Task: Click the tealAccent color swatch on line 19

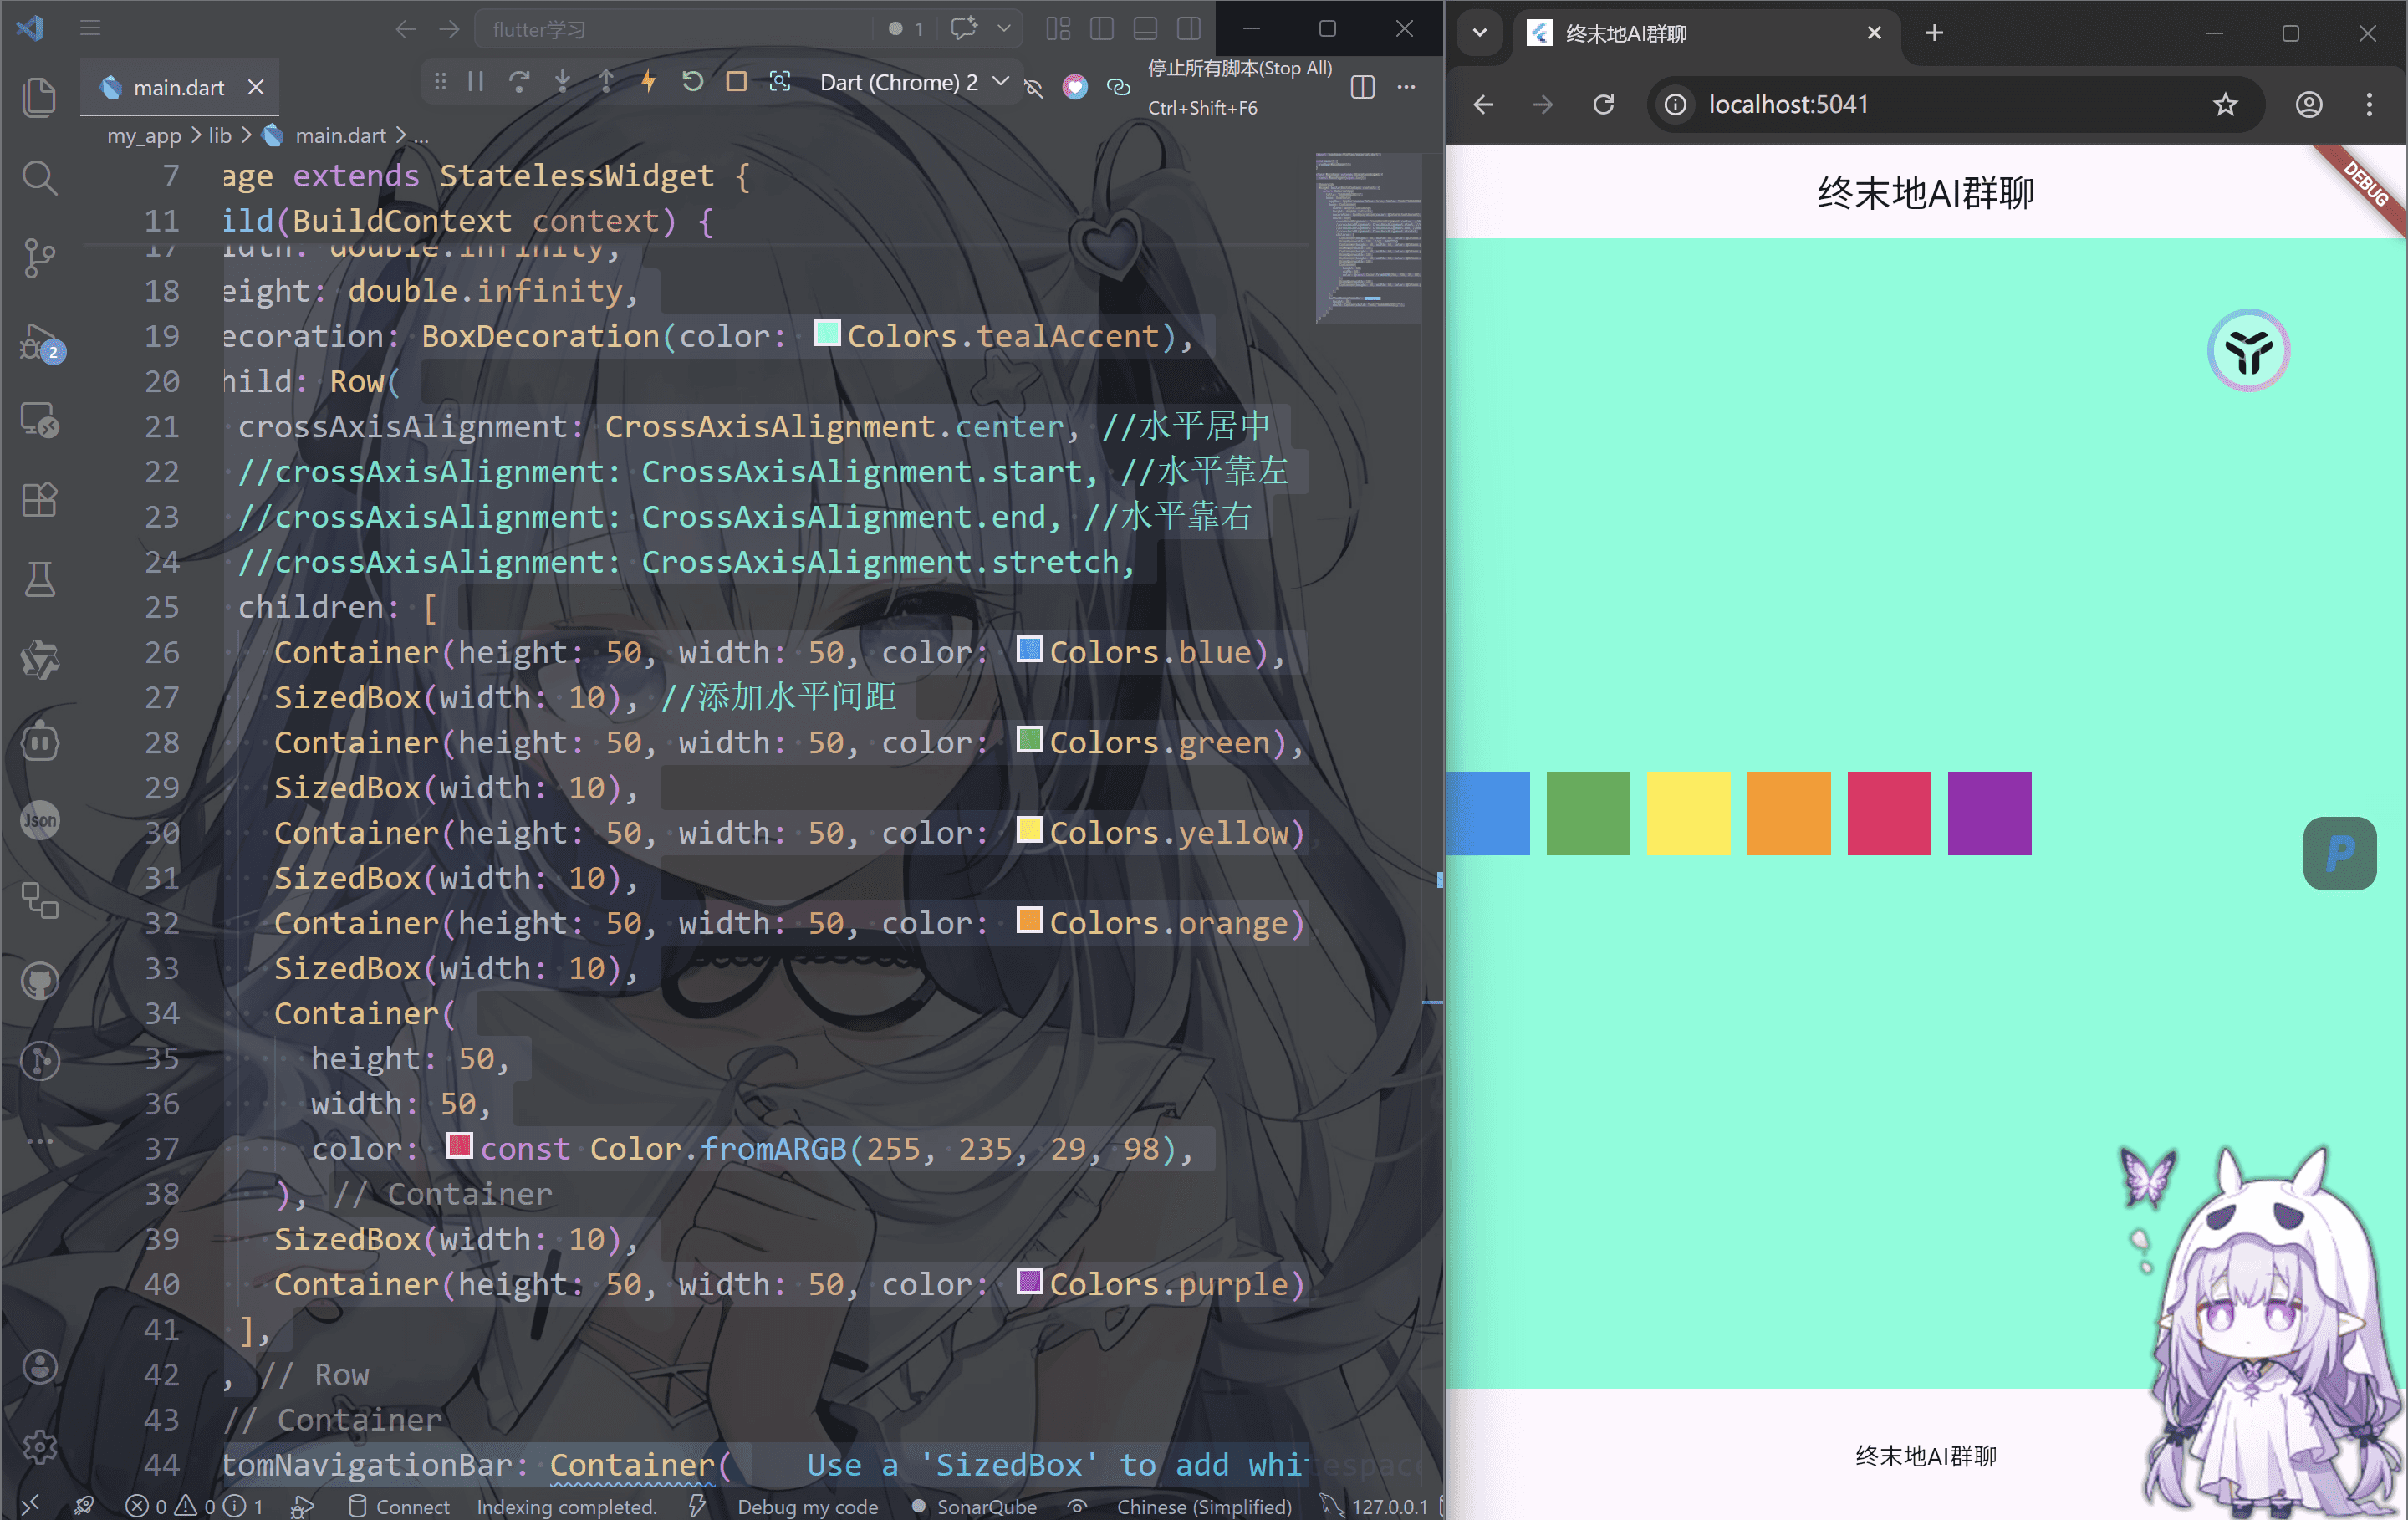Action: (x=827, y=333)
